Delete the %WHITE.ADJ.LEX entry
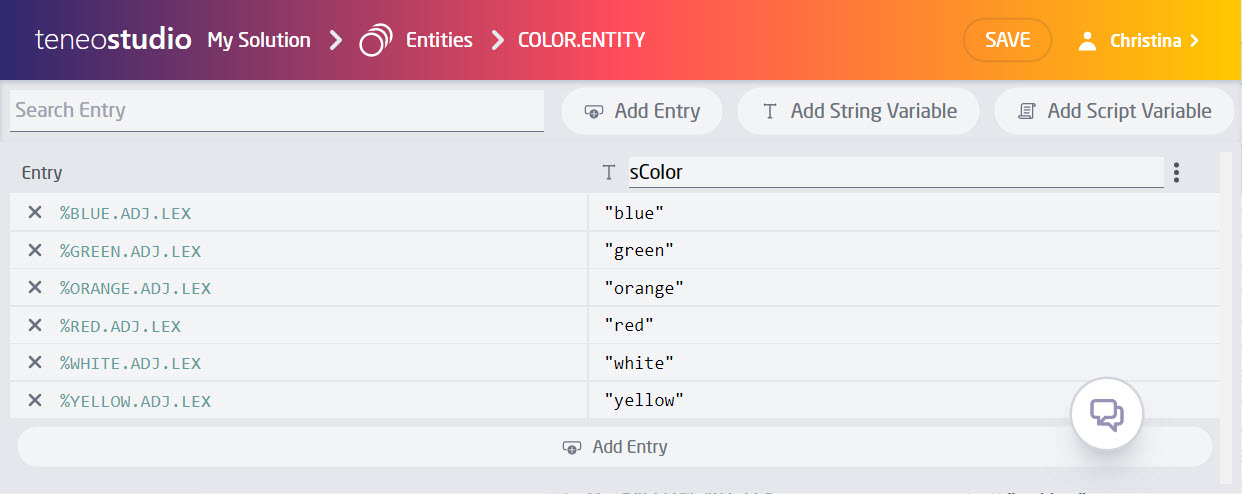 35,363
